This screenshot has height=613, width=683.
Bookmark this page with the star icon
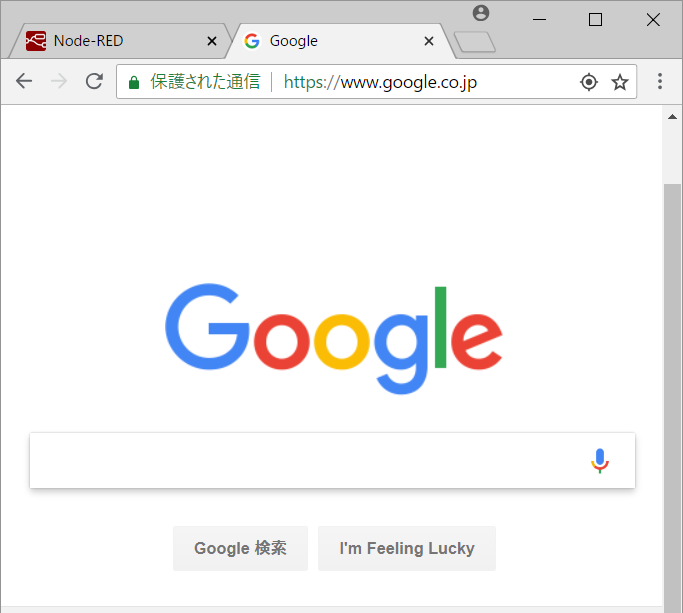tap(619, 82)
